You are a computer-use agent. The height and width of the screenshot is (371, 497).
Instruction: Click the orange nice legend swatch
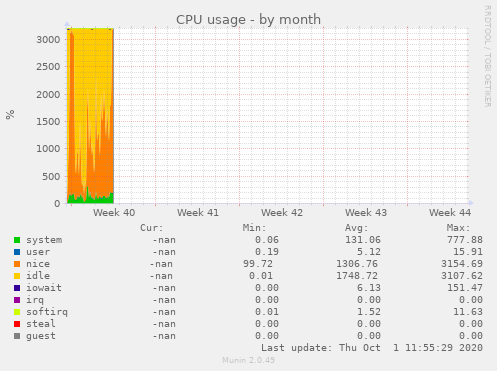[x=17, y=264]
